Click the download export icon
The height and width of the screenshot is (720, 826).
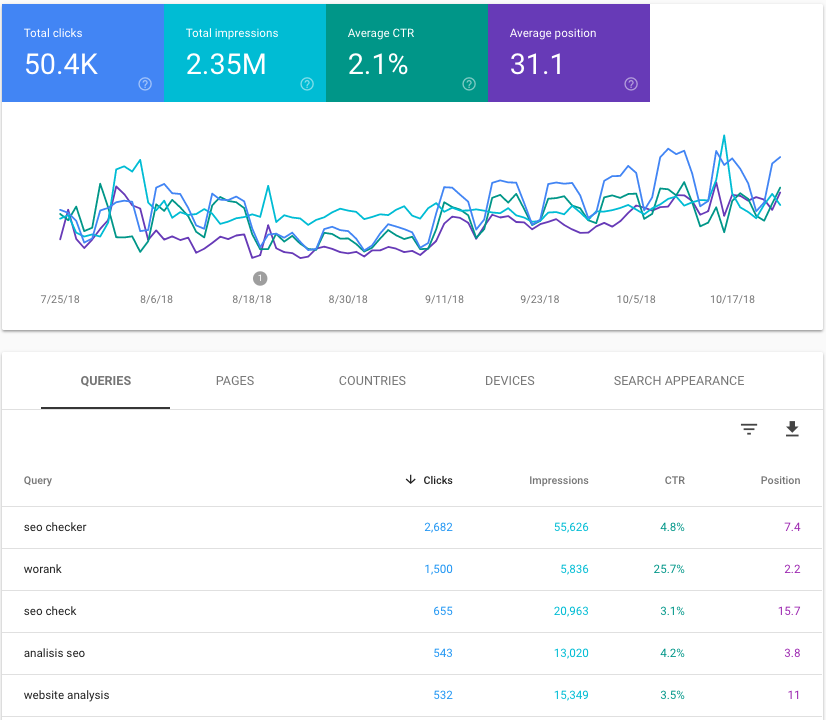coord(792,428)
